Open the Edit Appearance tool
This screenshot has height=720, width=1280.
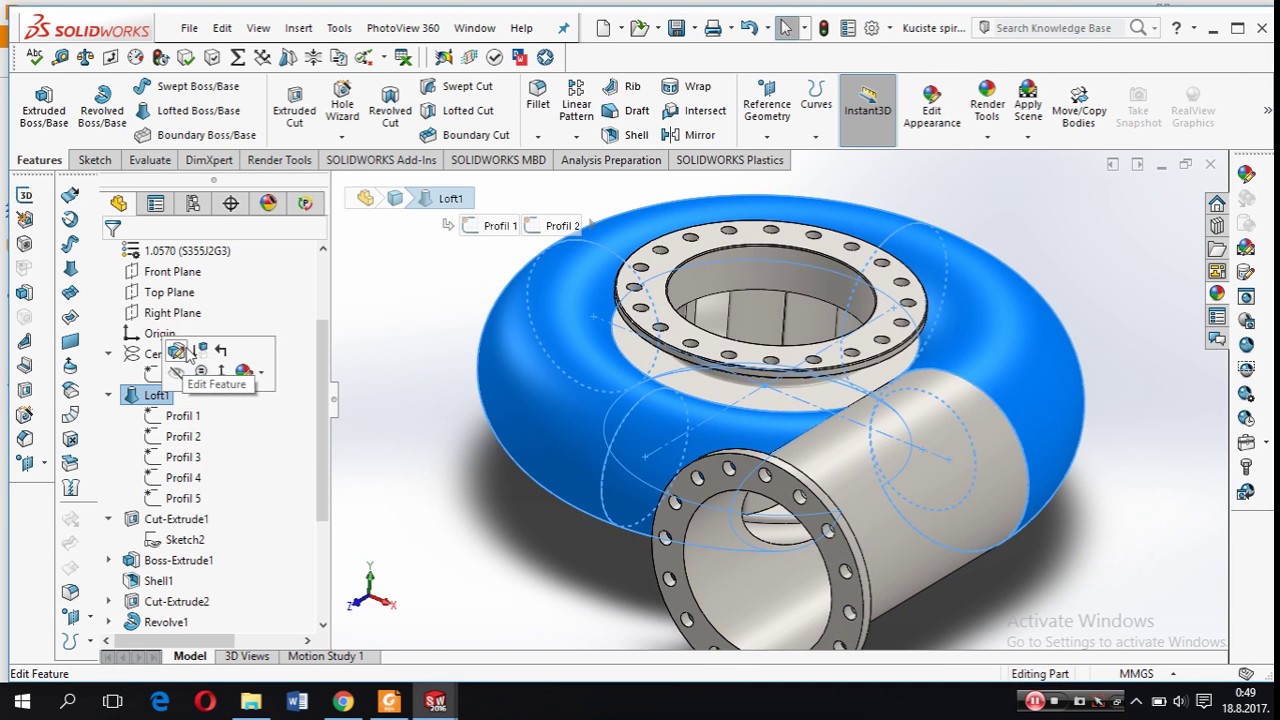[932, 107]
